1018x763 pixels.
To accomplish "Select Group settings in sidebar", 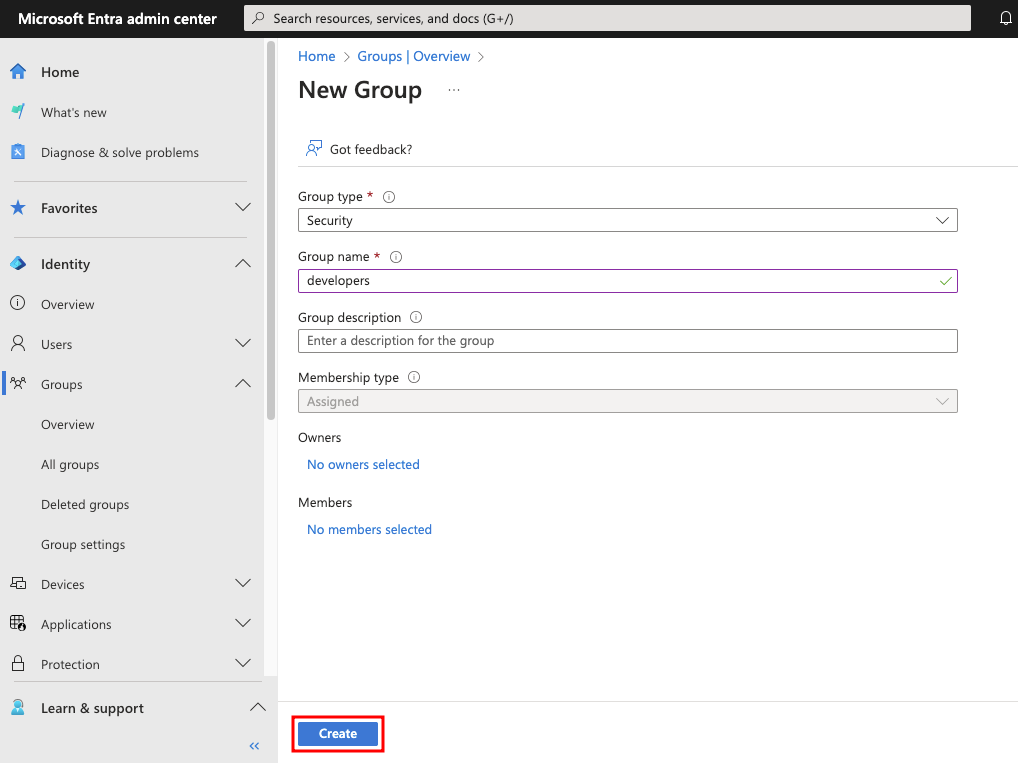I will pyautogui.click(x=83, y=545).
